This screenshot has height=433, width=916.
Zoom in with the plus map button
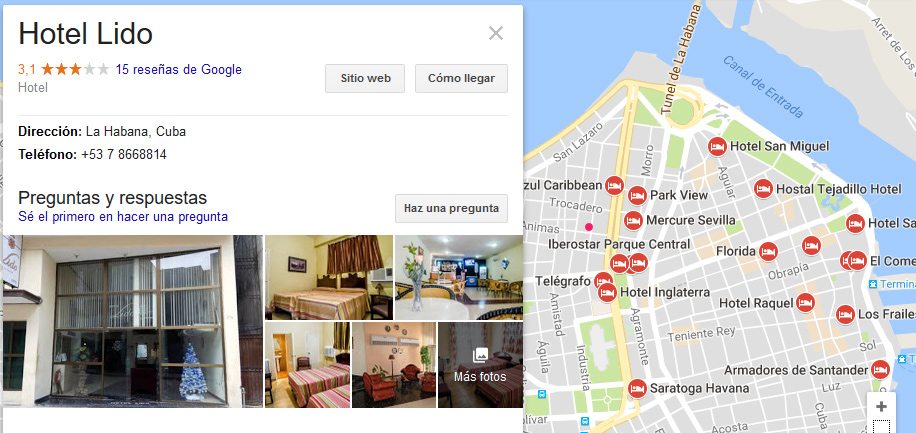pos(882,406)
